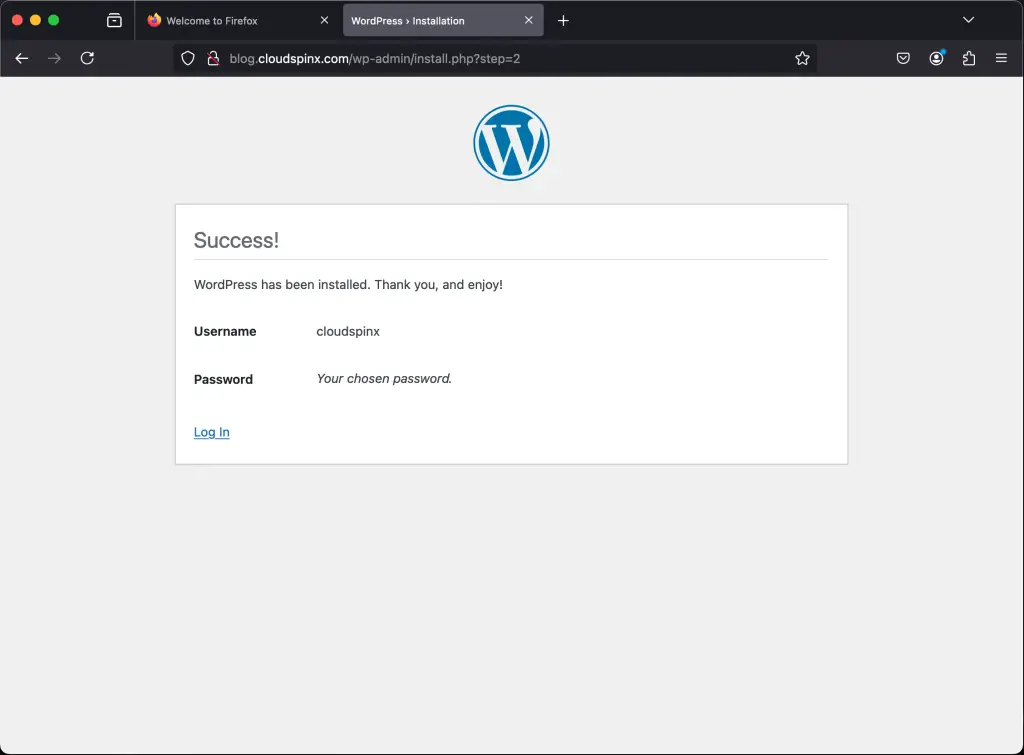Open the sidebar icon beside the tabs
This screenshot has height=755, width=1024.
pyautogui.click(x=115, y=19)
